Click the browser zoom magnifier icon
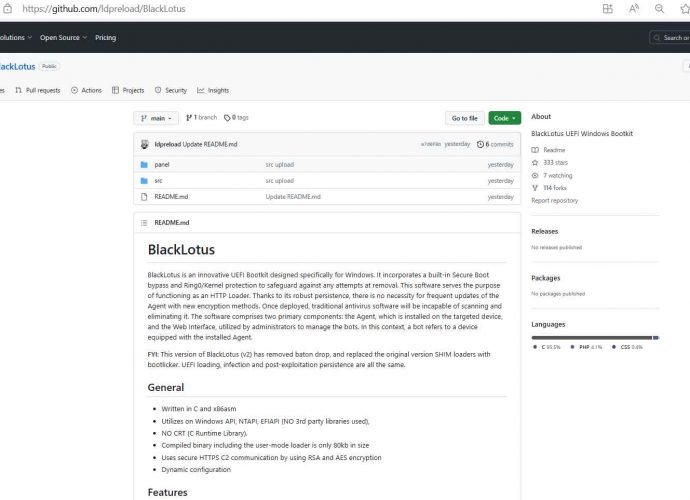Viewport: 690px width, 500px height. coord(659,8)
